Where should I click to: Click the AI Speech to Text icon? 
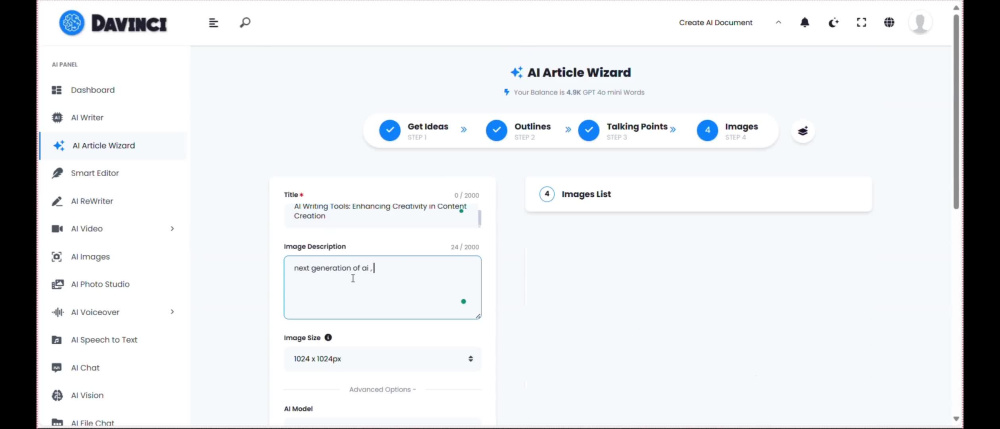pos(57,340)
